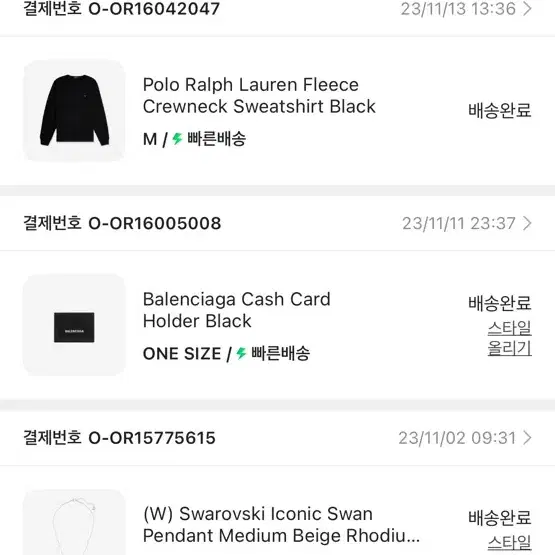555x555 pixels.
Task: Click the lightning icon on card holder order
Action: (x=241, y=353)
